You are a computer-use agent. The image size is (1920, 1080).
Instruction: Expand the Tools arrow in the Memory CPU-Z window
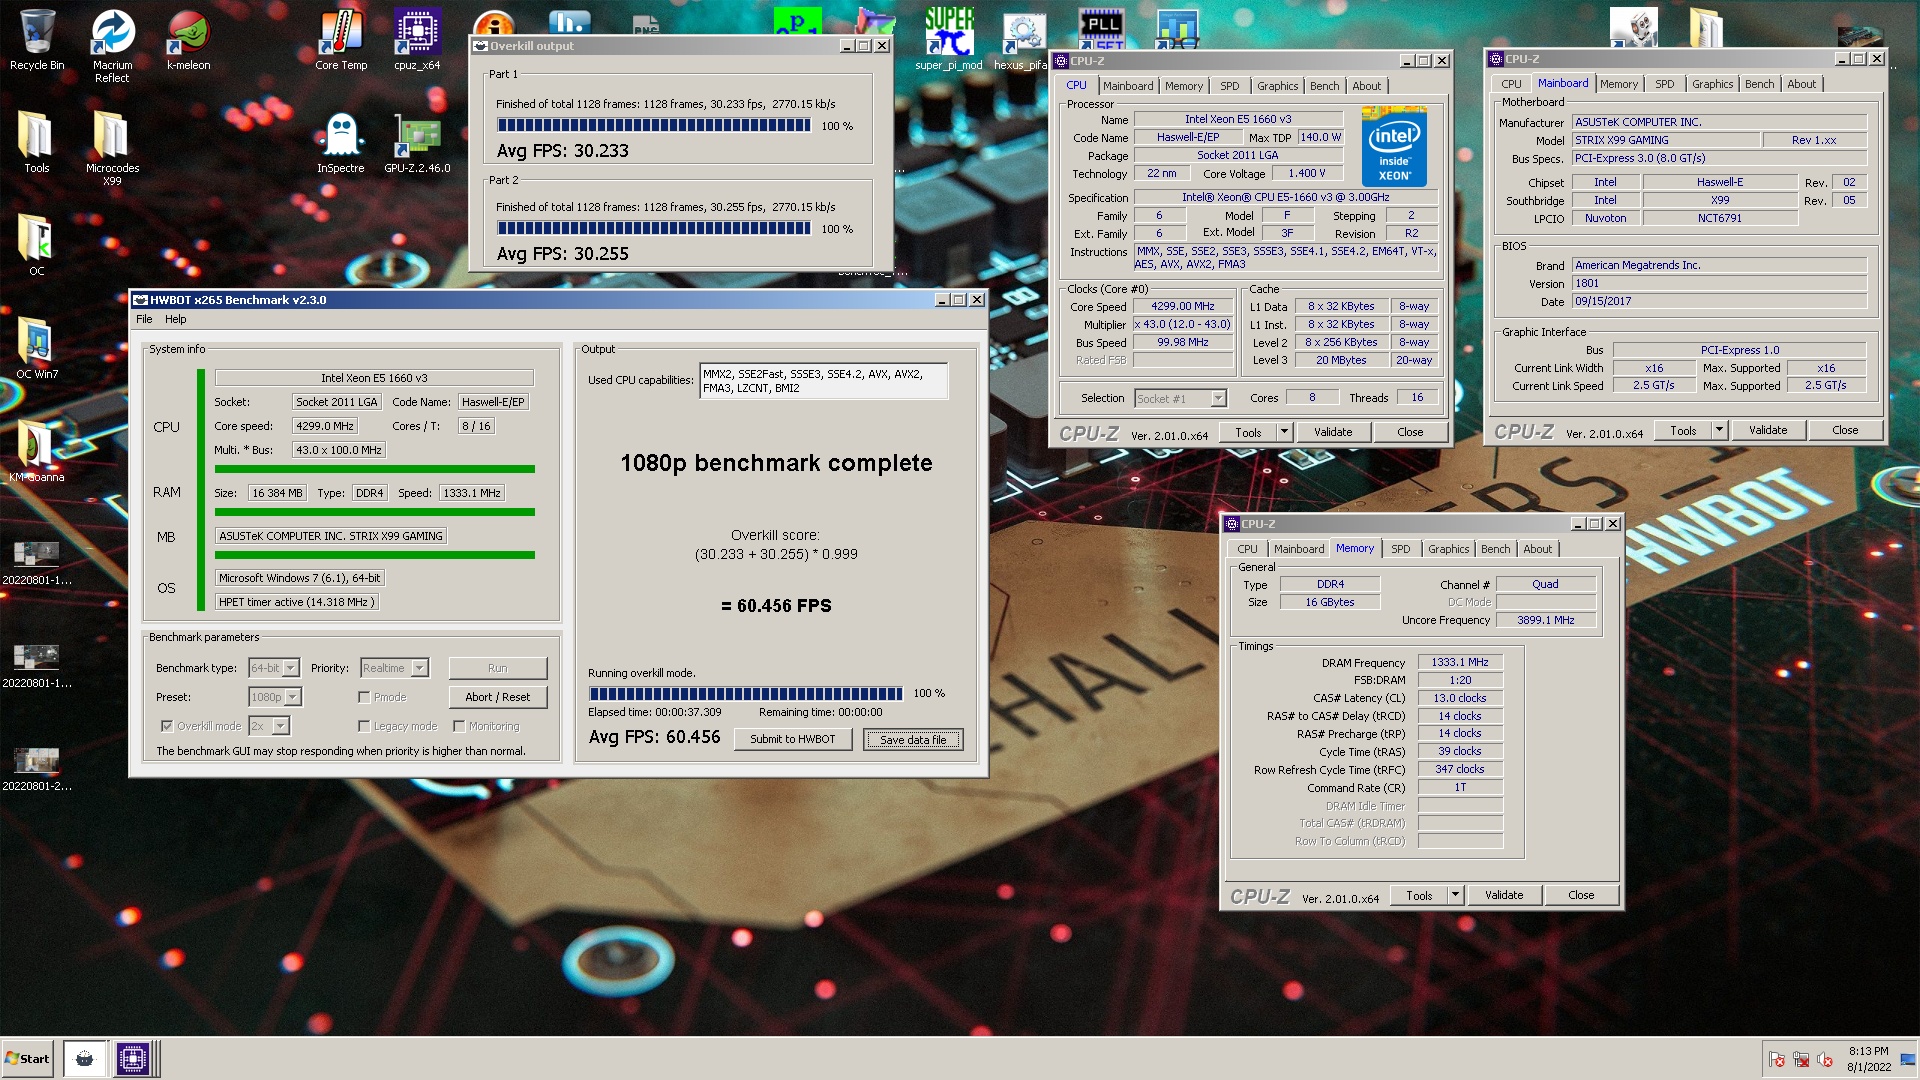[1456, 895]
